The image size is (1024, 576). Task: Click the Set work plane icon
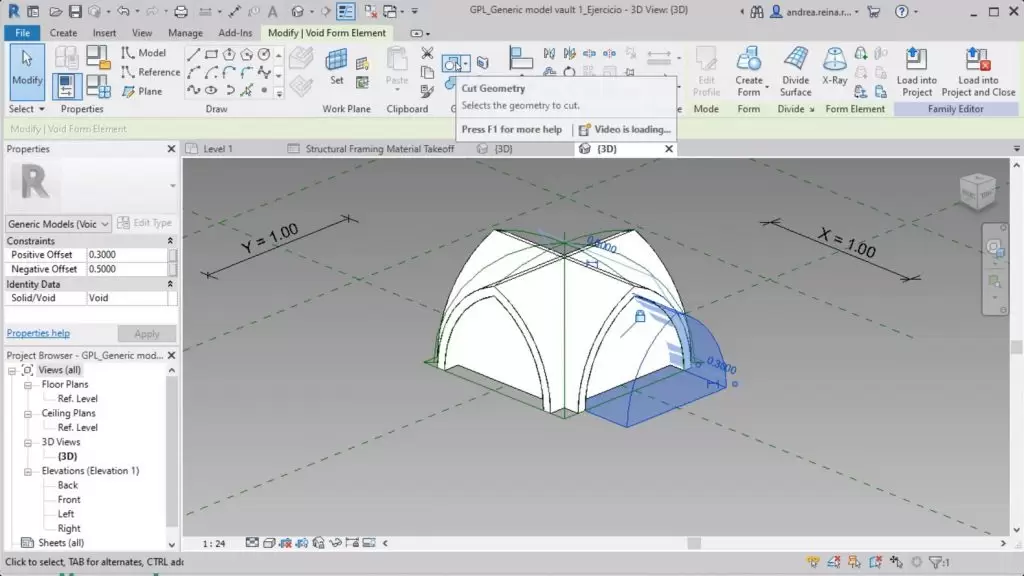337,67
